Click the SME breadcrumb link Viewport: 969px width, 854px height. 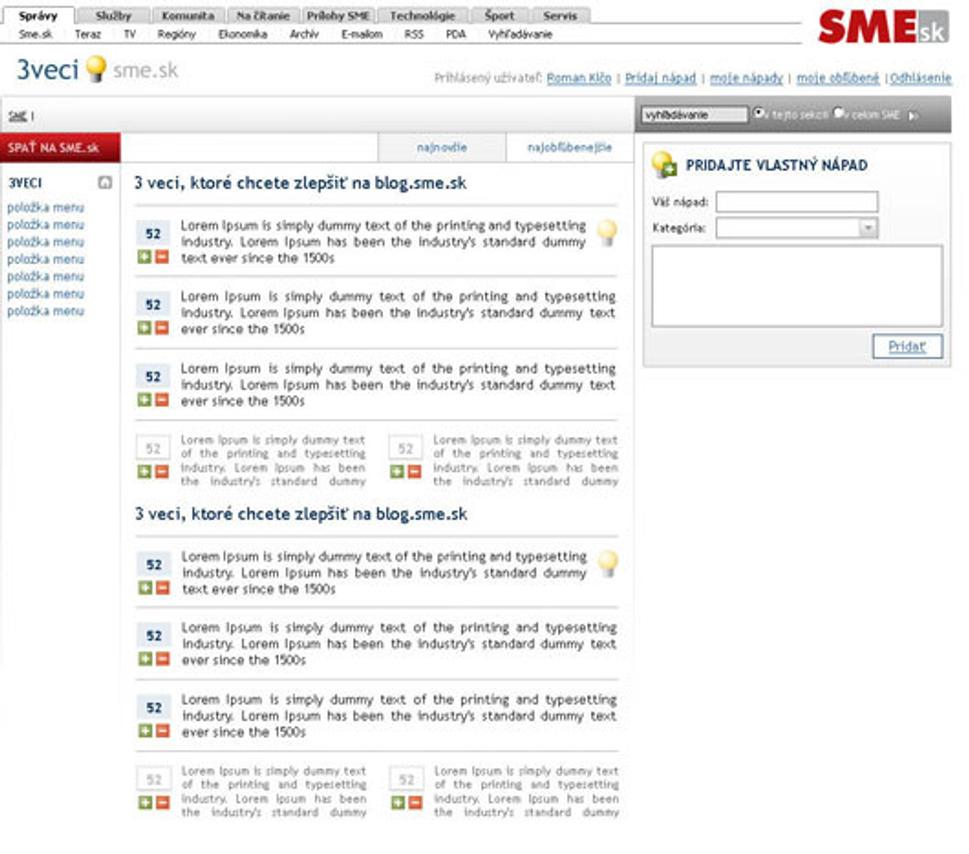(17, 116)
